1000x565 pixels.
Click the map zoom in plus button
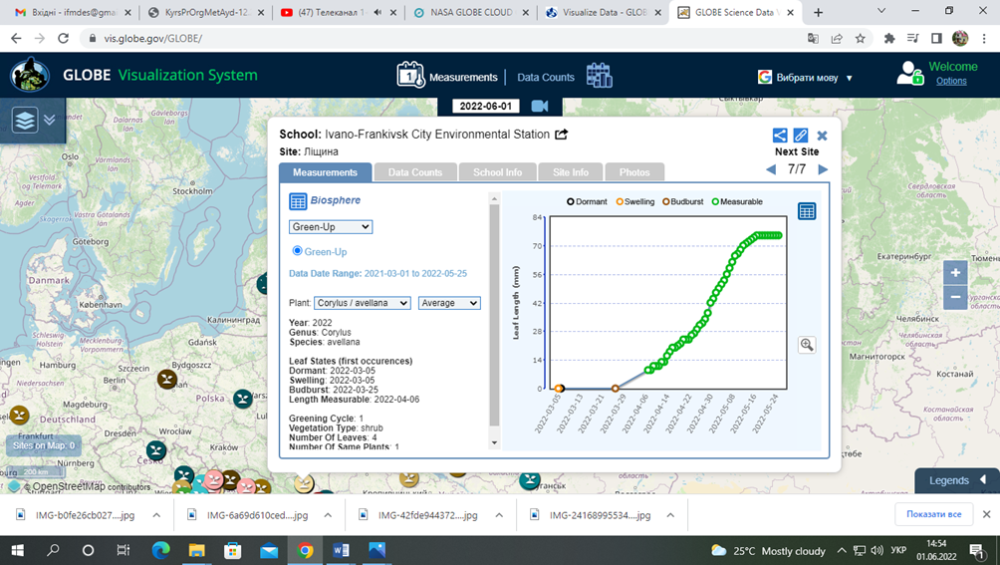click(956, 273)
